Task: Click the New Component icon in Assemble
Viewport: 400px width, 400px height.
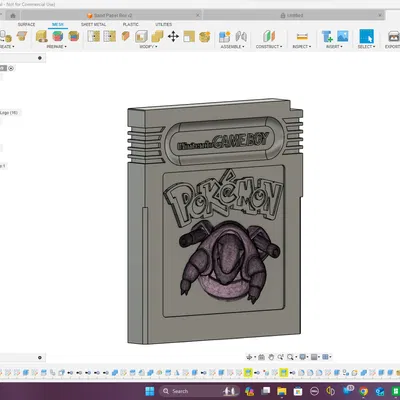Action: coord(225,36)
